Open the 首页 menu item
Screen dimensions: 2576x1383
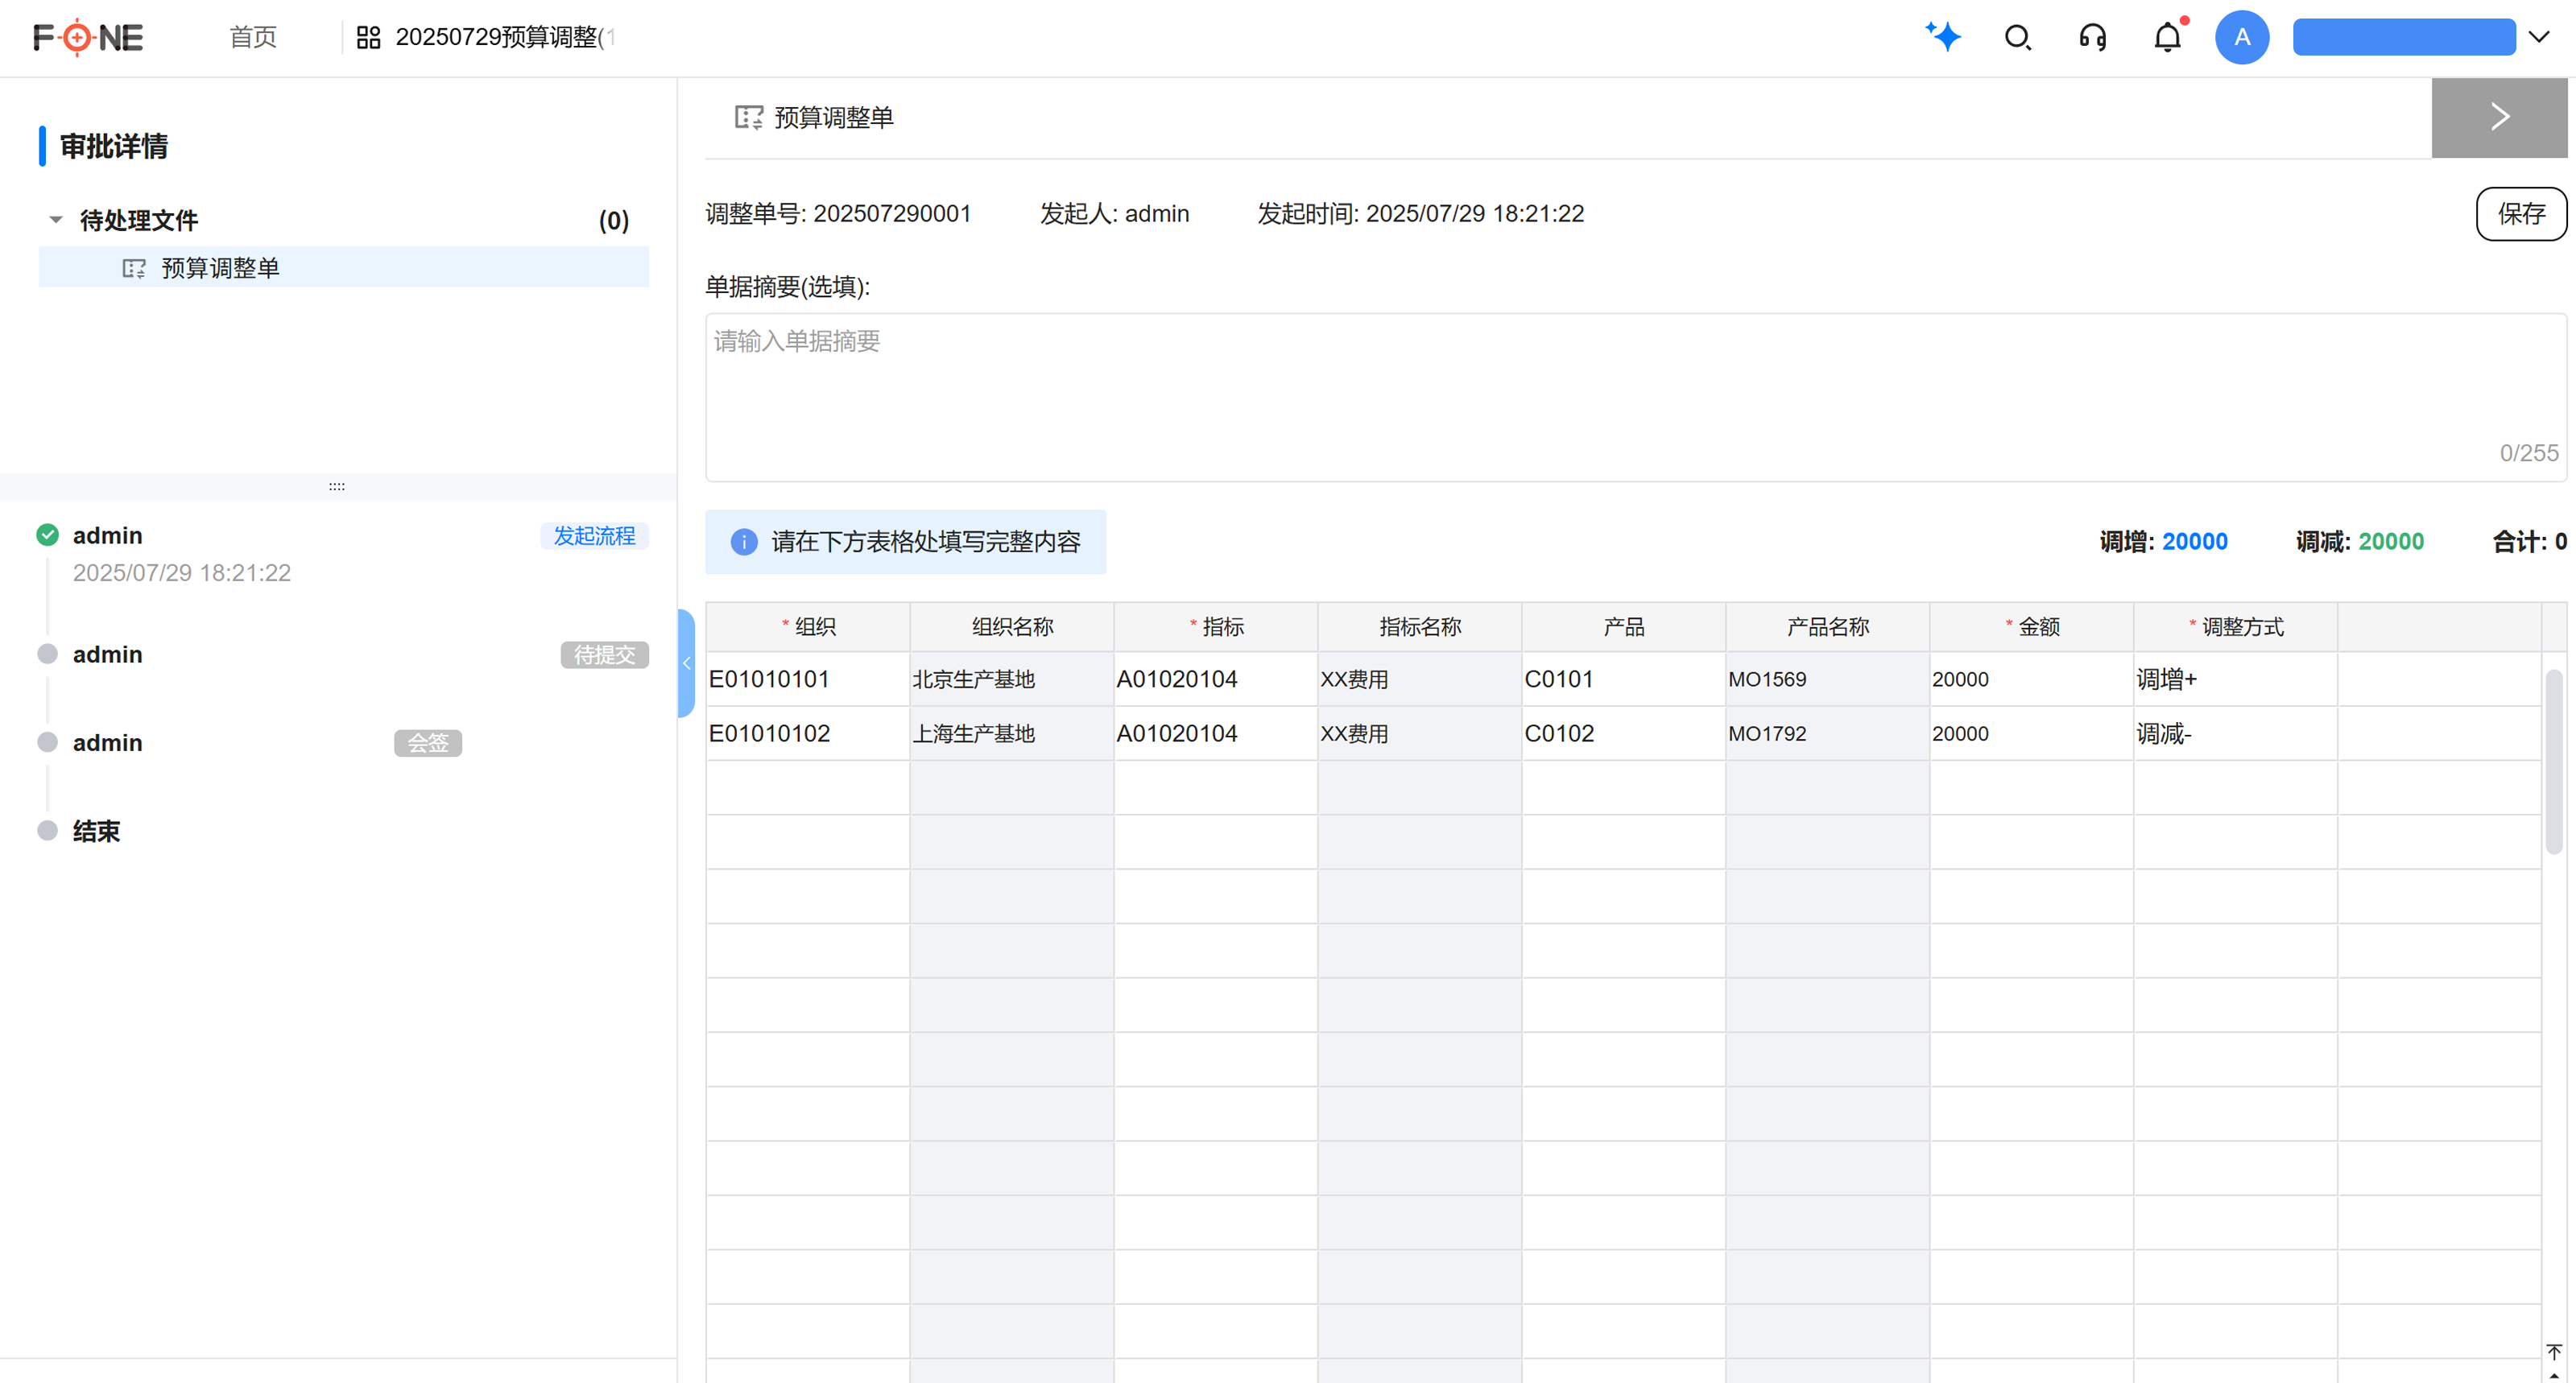[251, 37]
